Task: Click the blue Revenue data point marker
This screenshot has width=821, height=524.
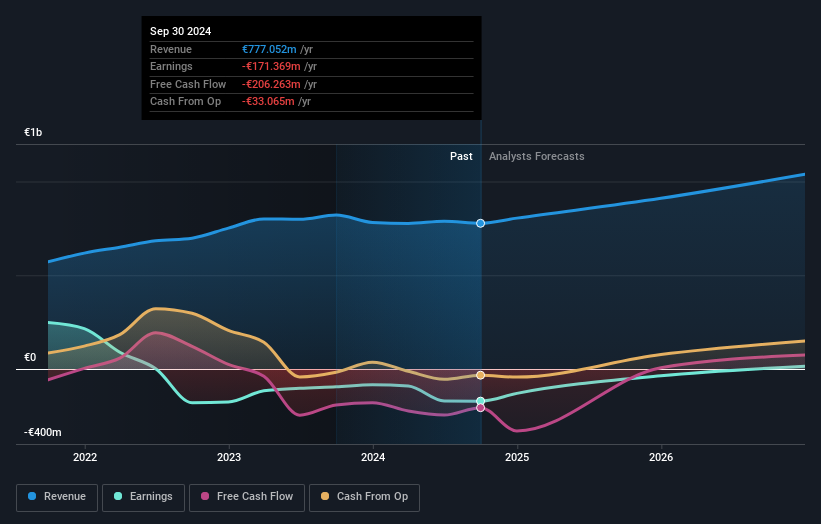Action: pos(480,224)
